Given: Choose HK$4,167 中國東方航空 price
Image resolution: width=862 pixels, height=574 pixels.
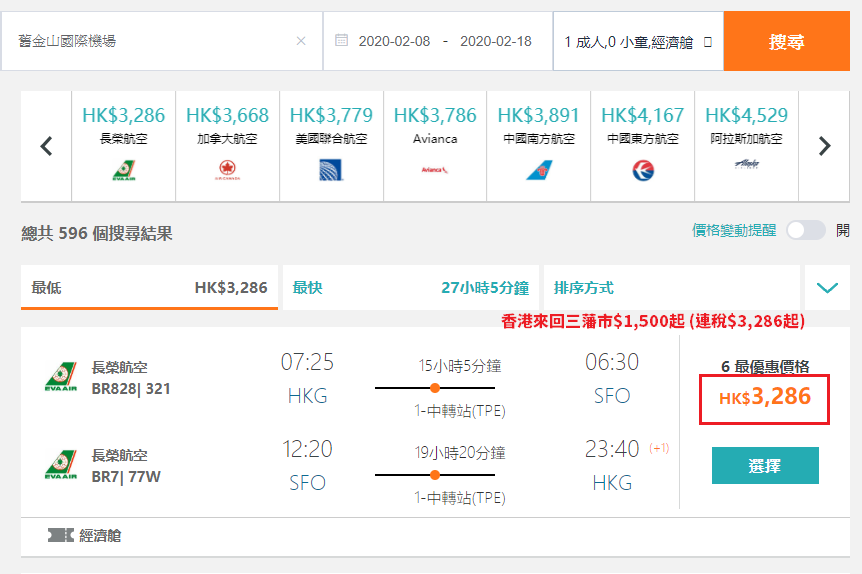Looking at the screenshot, I should [643, 146].
